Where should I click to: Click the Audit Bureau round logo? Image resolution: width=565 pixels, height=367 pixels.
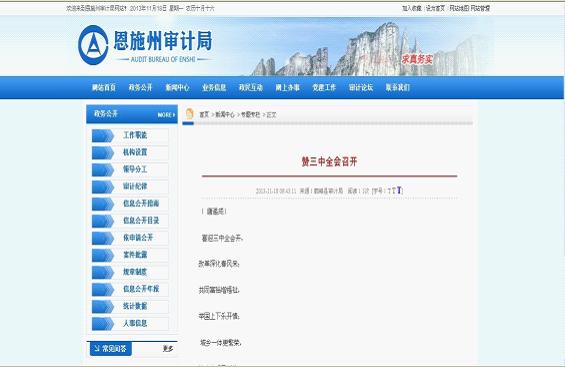[93, 45]
